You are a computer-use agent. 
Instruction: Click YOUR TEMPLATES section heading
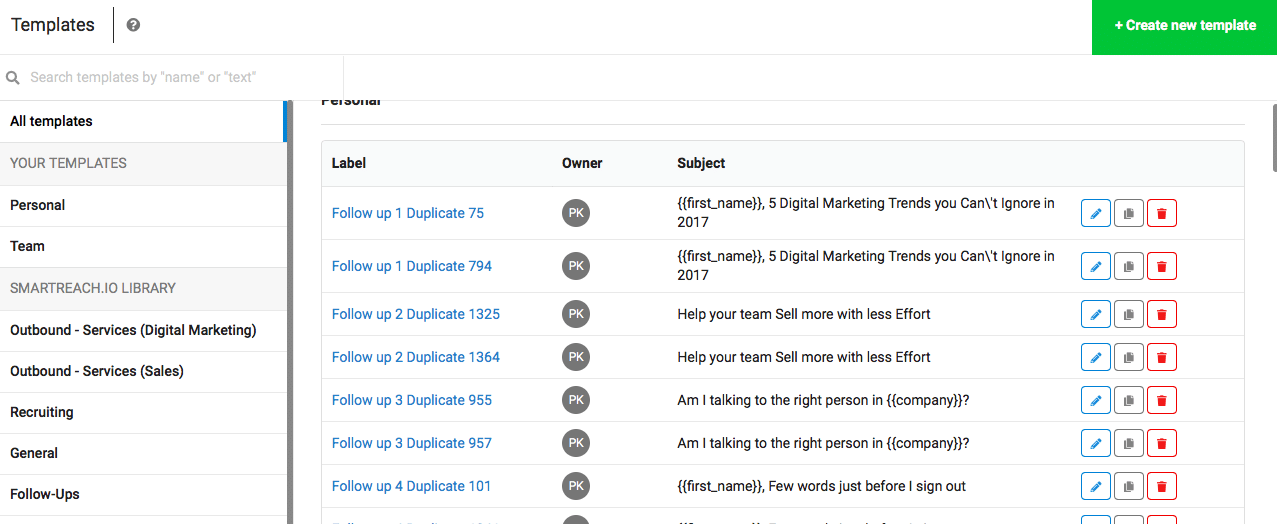coord(68,163)
